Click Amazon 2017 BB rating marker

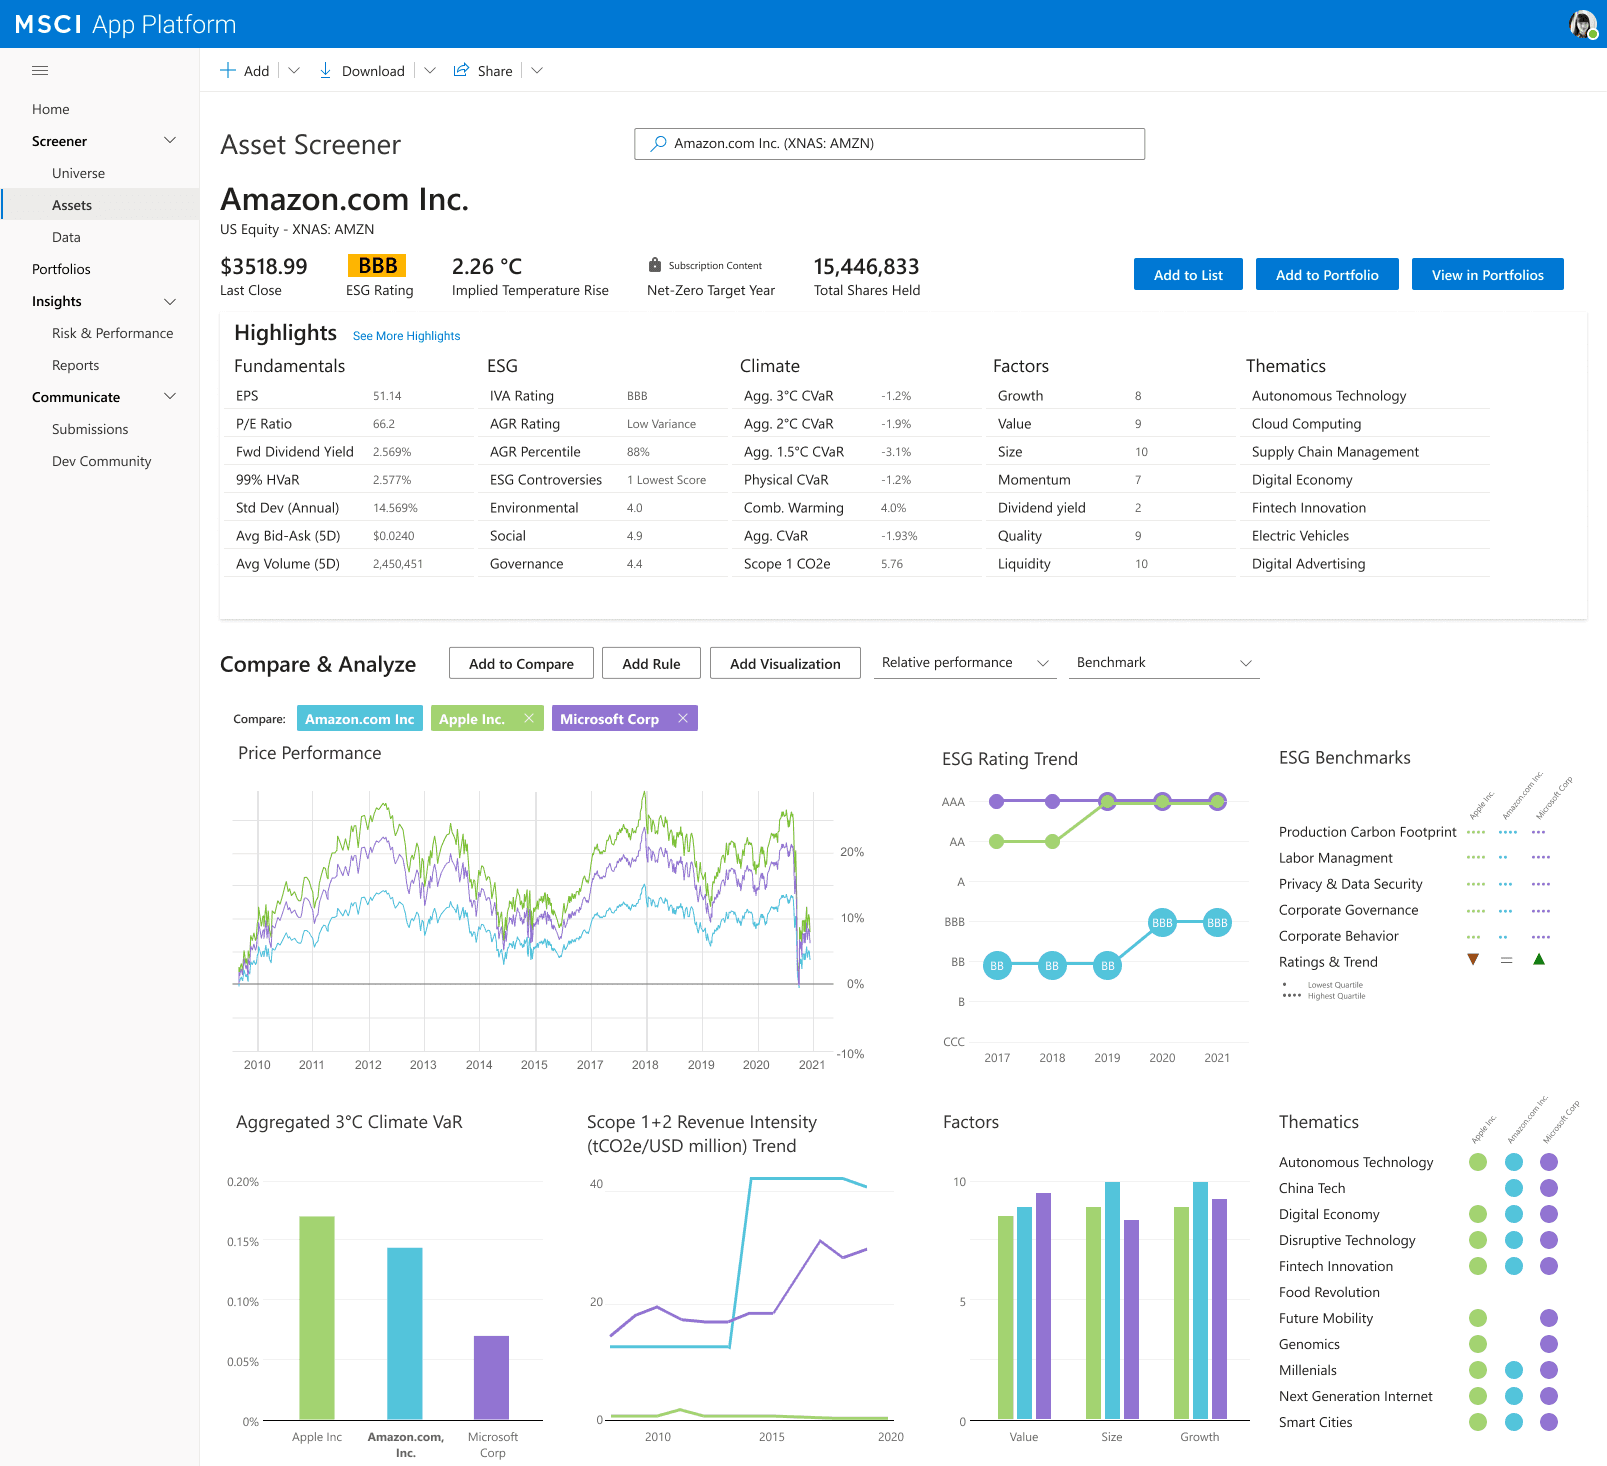pyautogui.click(x=997, y=966)
